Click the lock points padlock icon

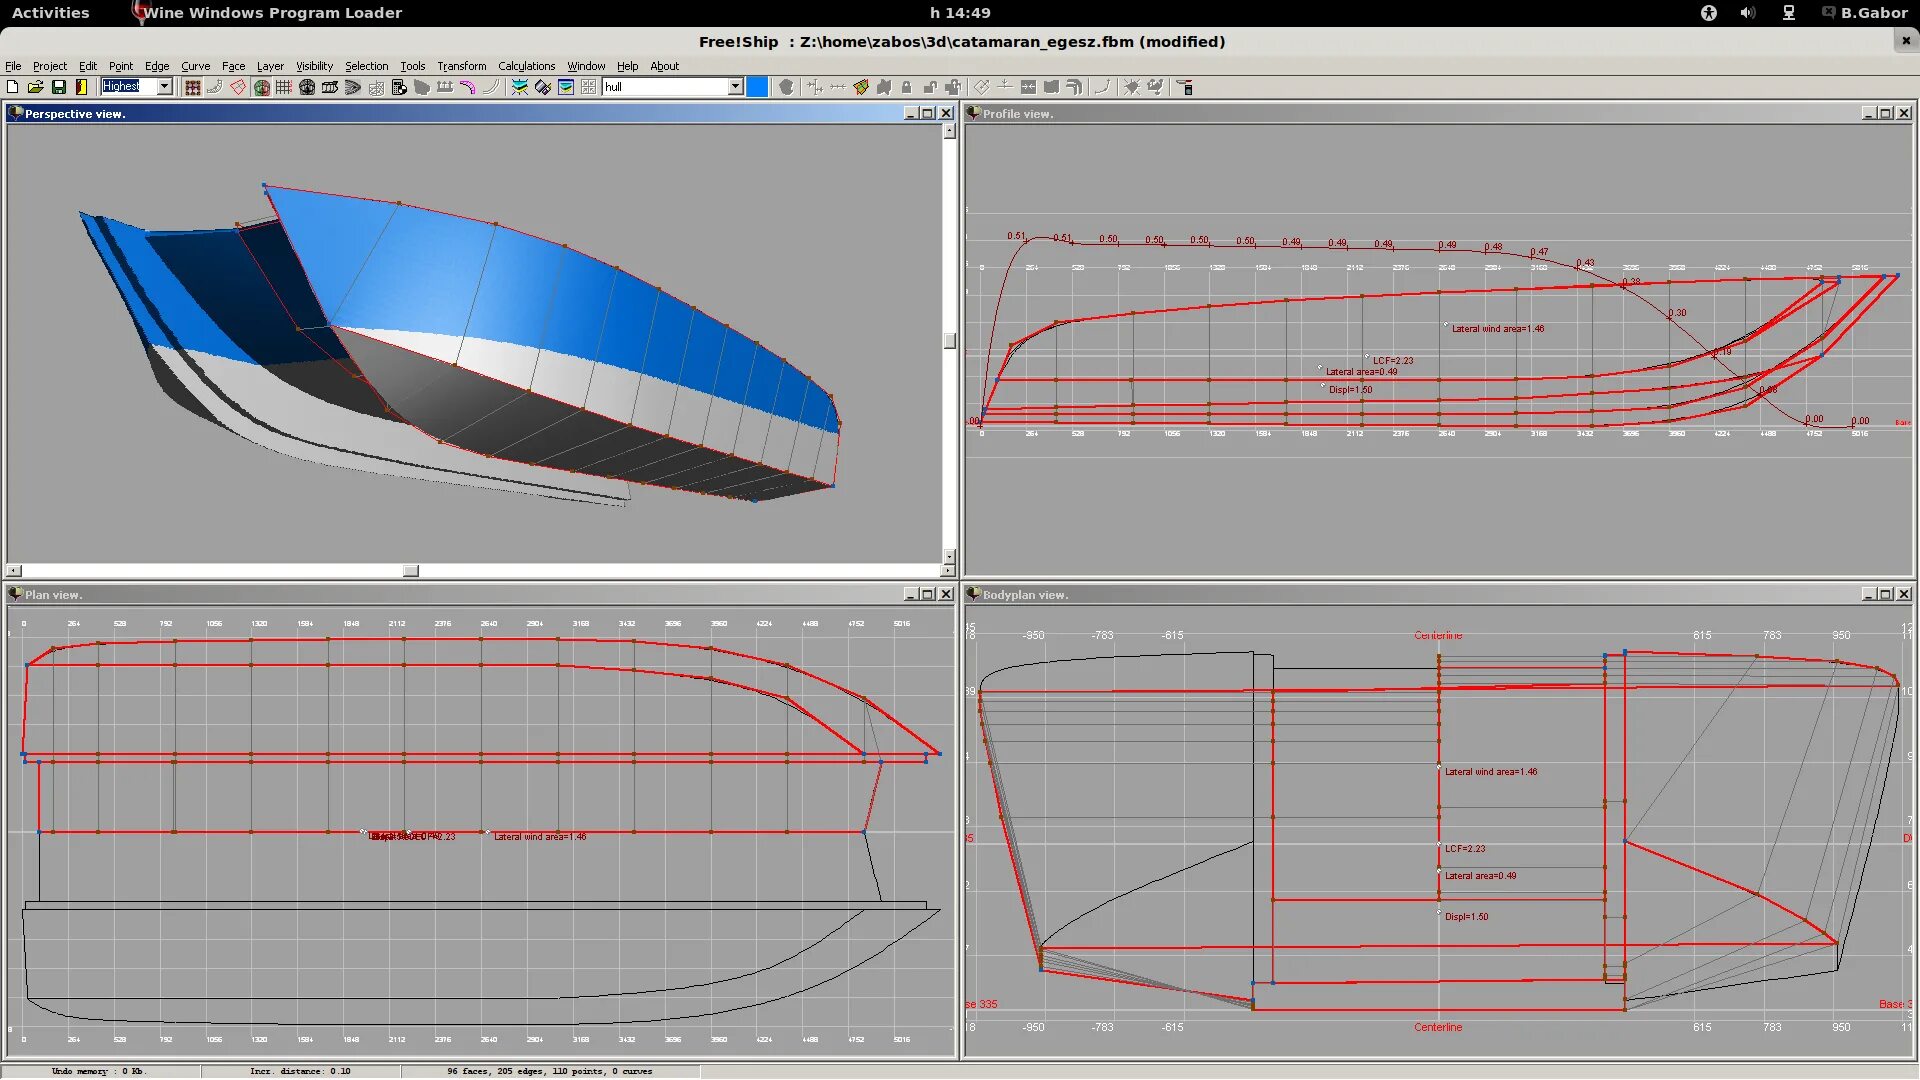coord(906,87)
